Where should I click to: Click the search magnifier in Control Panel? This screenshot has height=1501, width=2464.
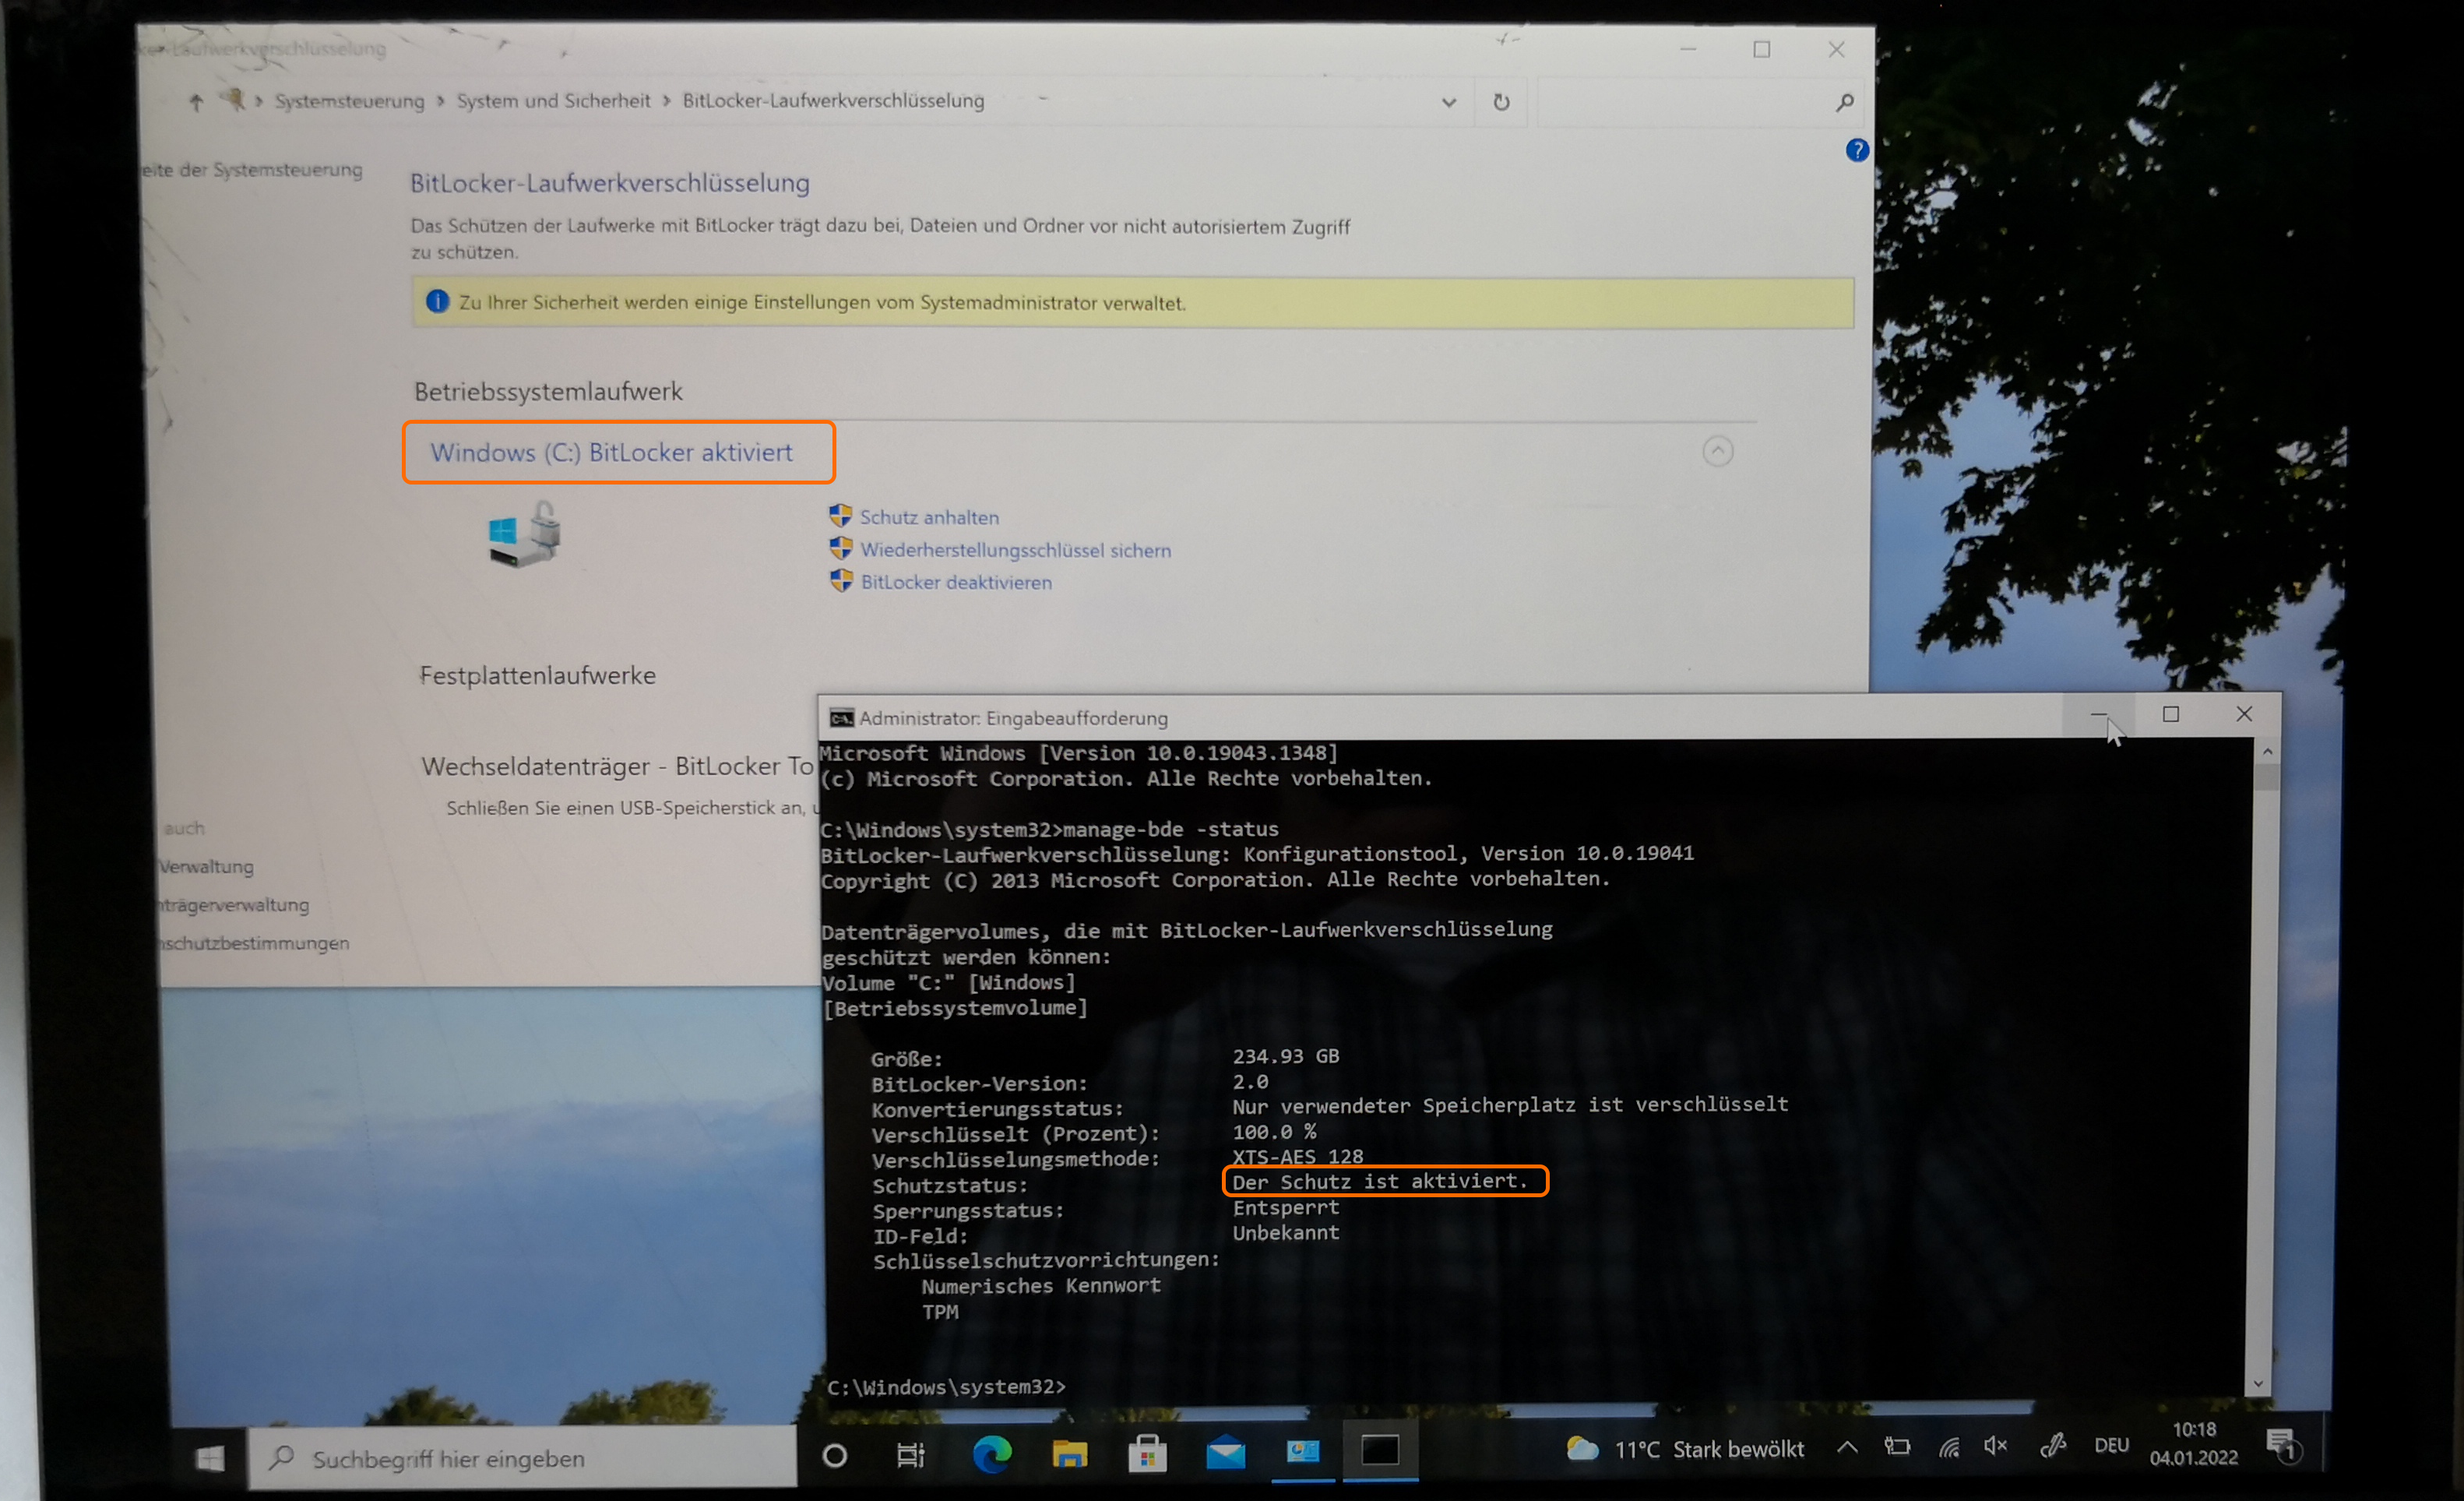(x=1844, y=102)
